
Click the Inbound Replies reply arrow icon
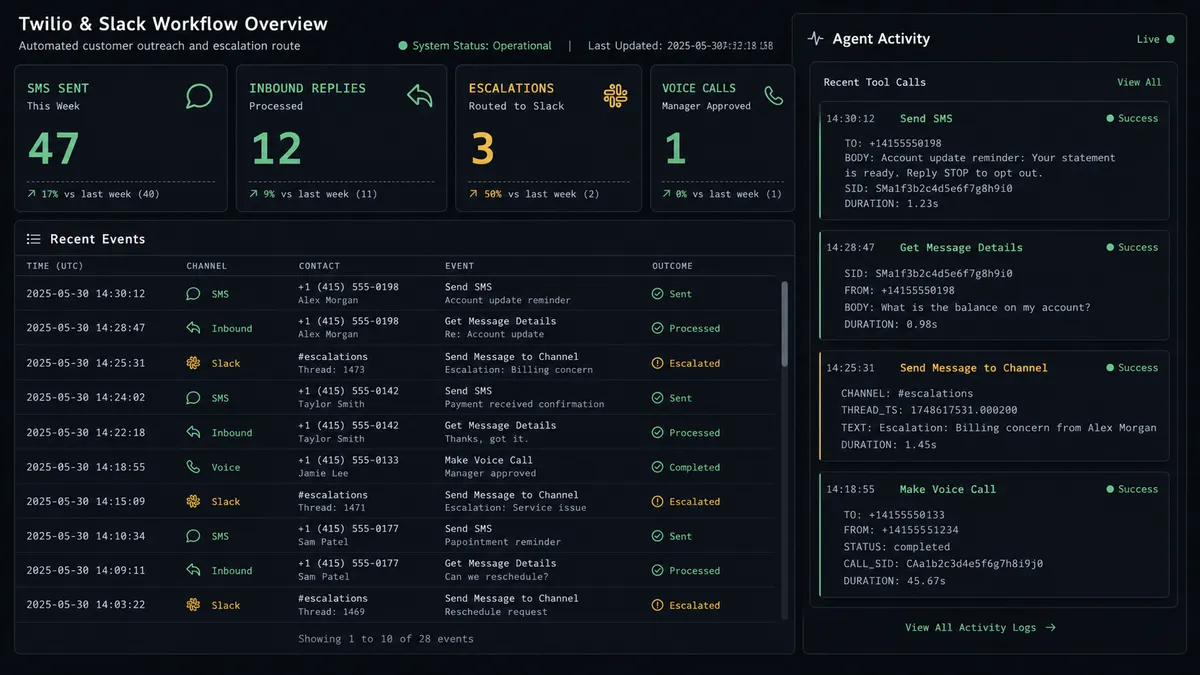coord(420,96)
